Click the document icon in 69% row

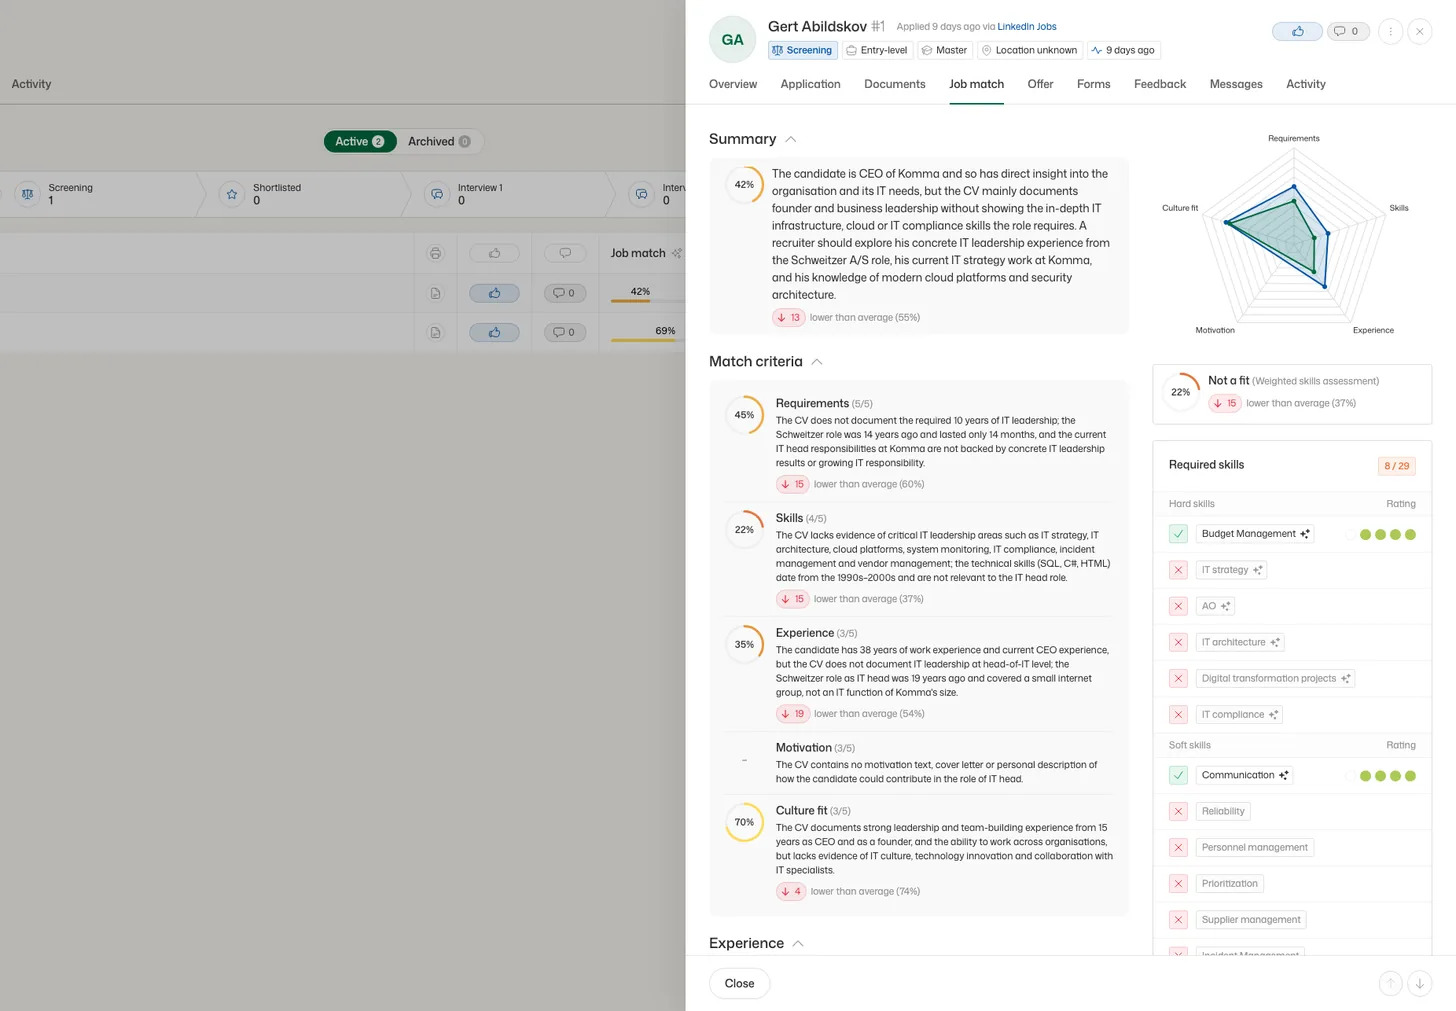pyautogui.click(x=435, y=332)
